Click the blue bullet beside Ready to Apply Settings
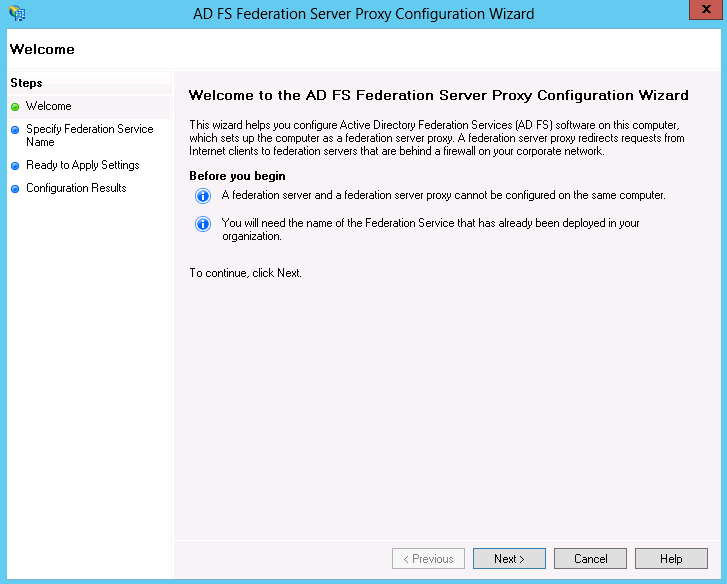 (x=15, y=165)
